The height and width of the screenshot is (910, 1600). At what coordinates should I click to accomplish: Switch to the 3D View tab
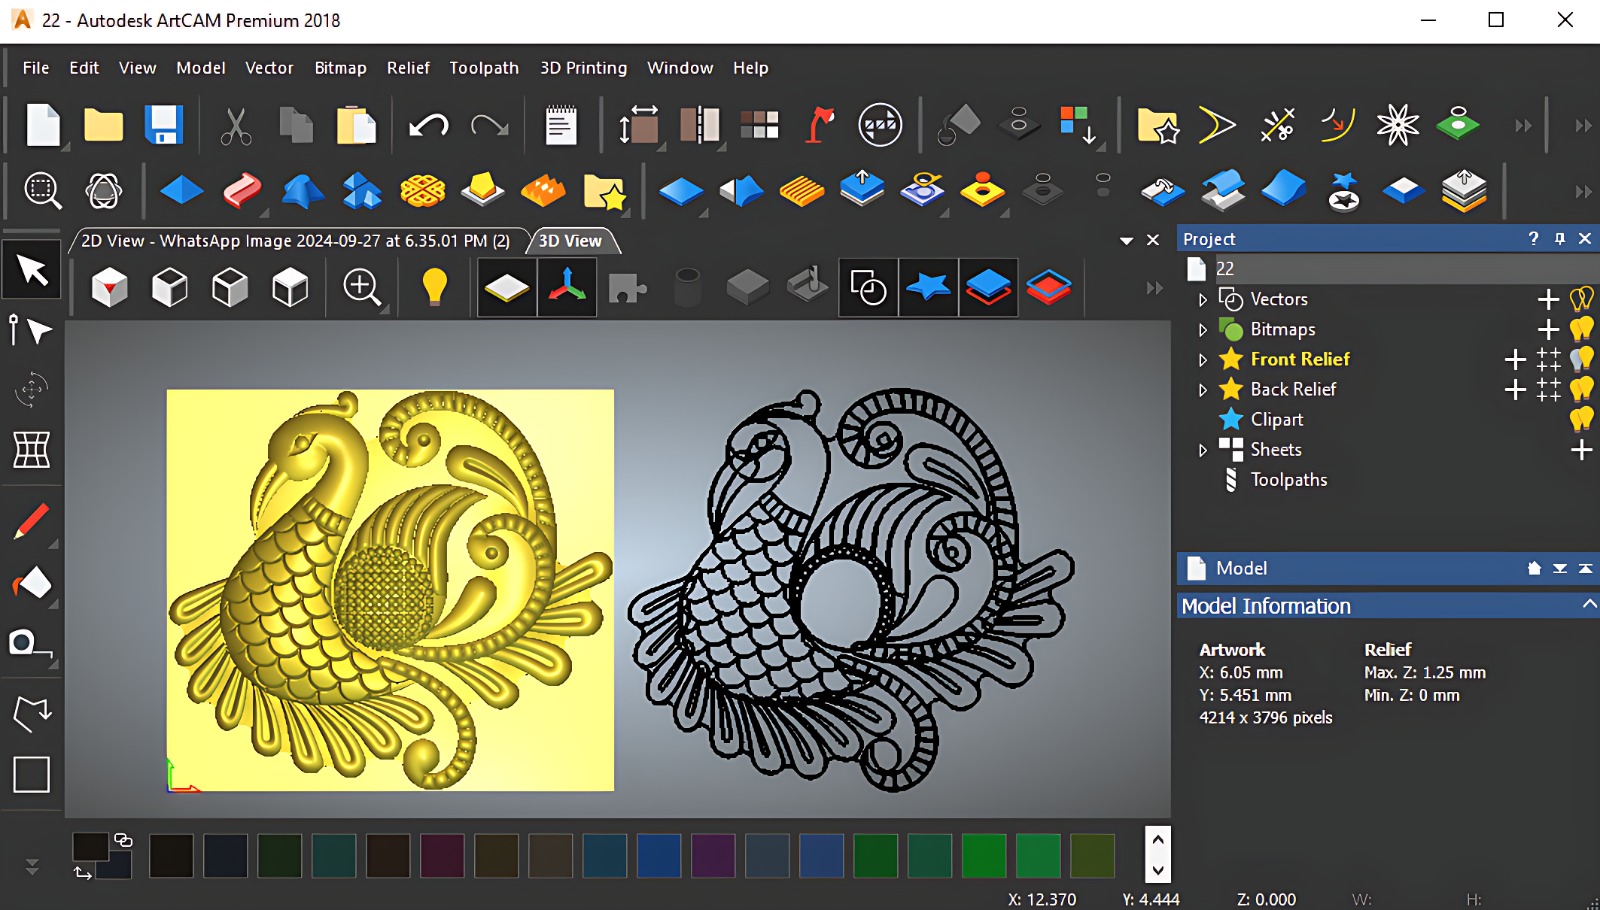(570, 241)
